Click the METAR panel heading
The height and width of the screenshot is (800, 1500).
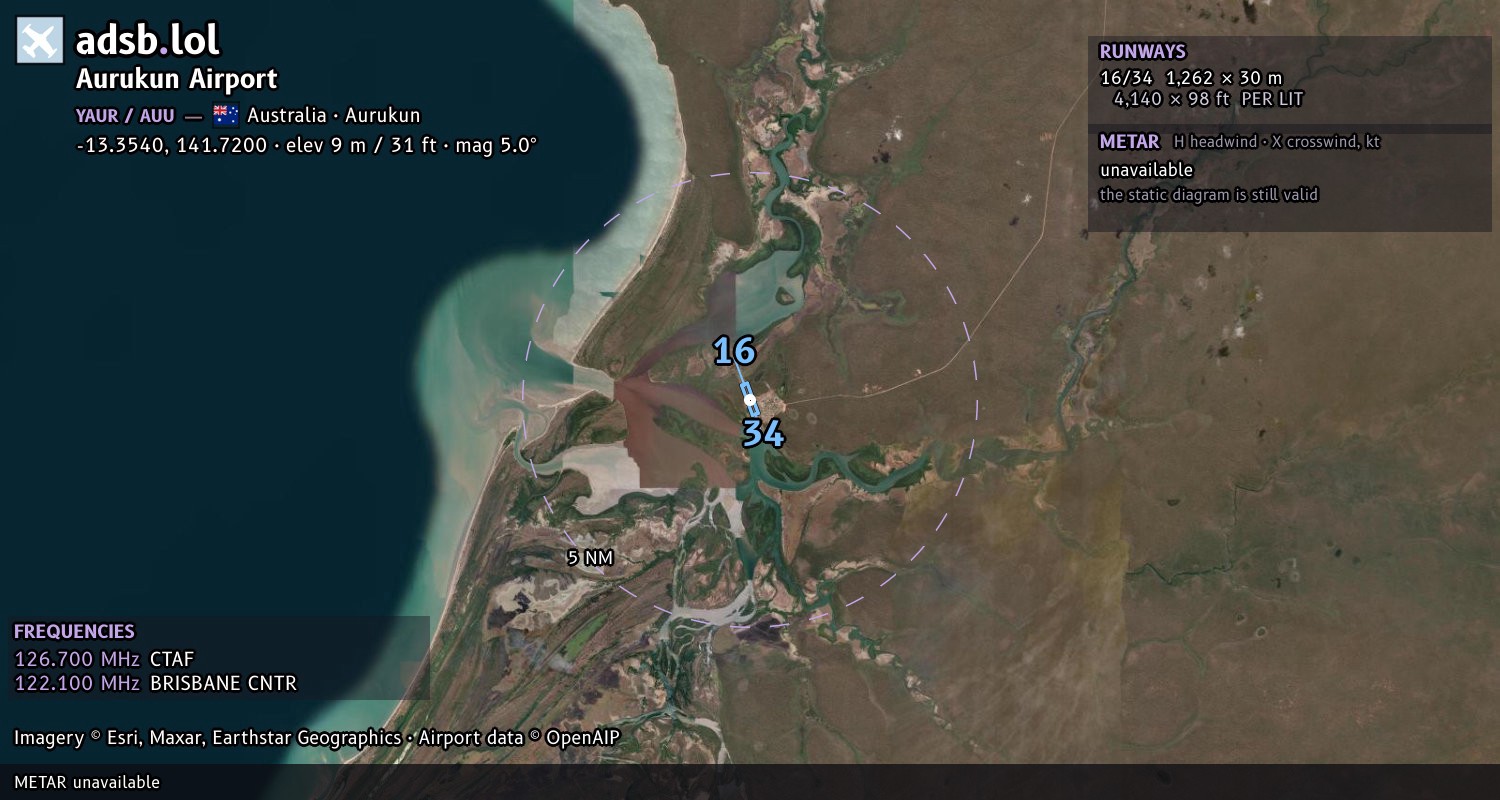[1129, 142]
